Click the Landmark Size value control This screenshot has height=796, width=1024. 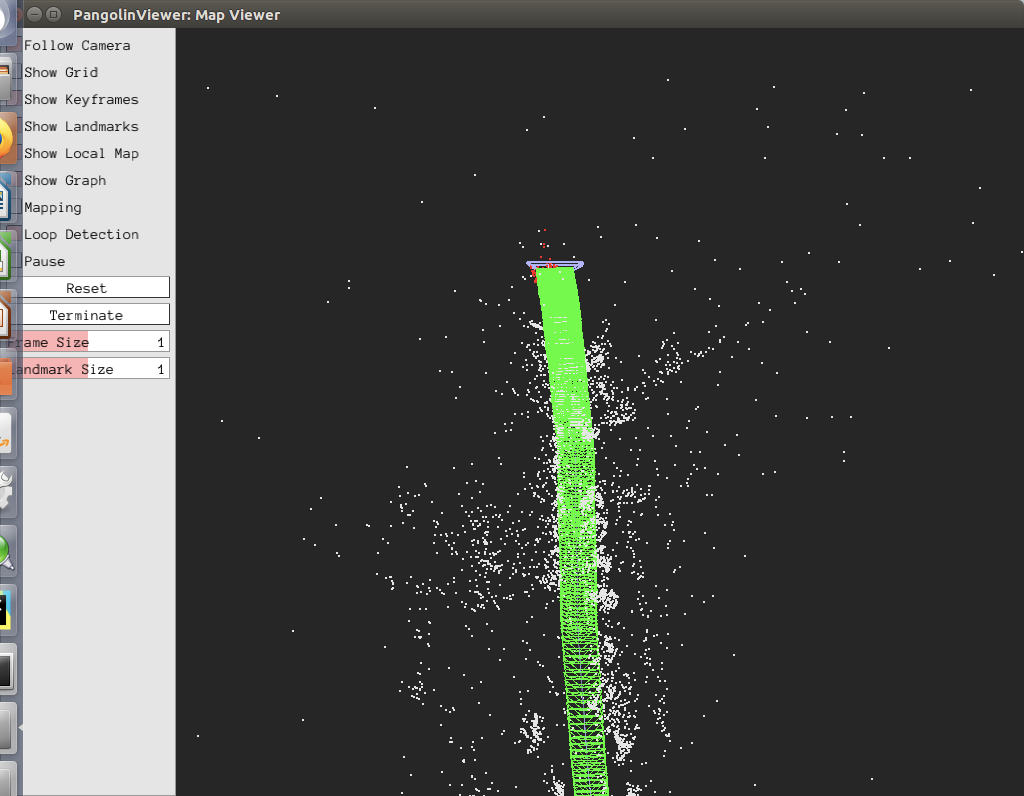(x=95, y=368)
